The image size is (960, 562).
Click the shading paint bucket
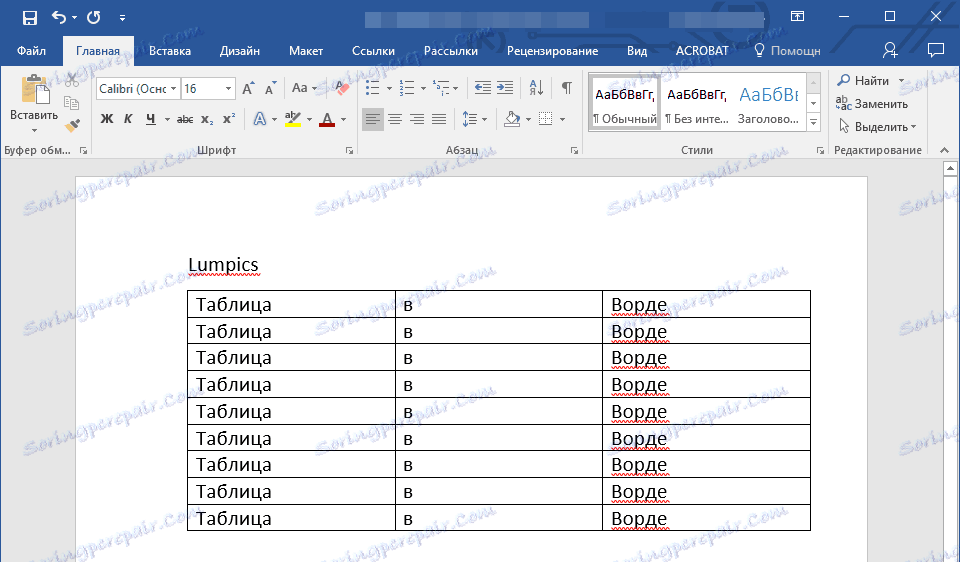512,119
